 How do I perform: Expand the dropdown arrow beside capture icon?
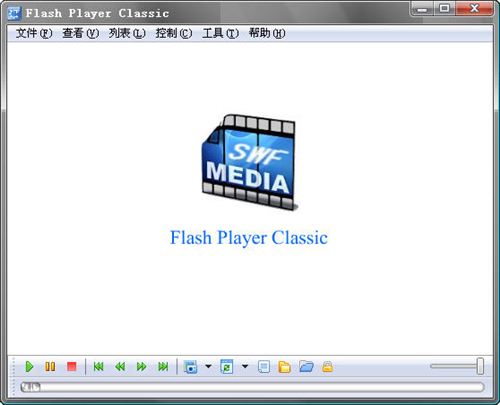point(208,366)
